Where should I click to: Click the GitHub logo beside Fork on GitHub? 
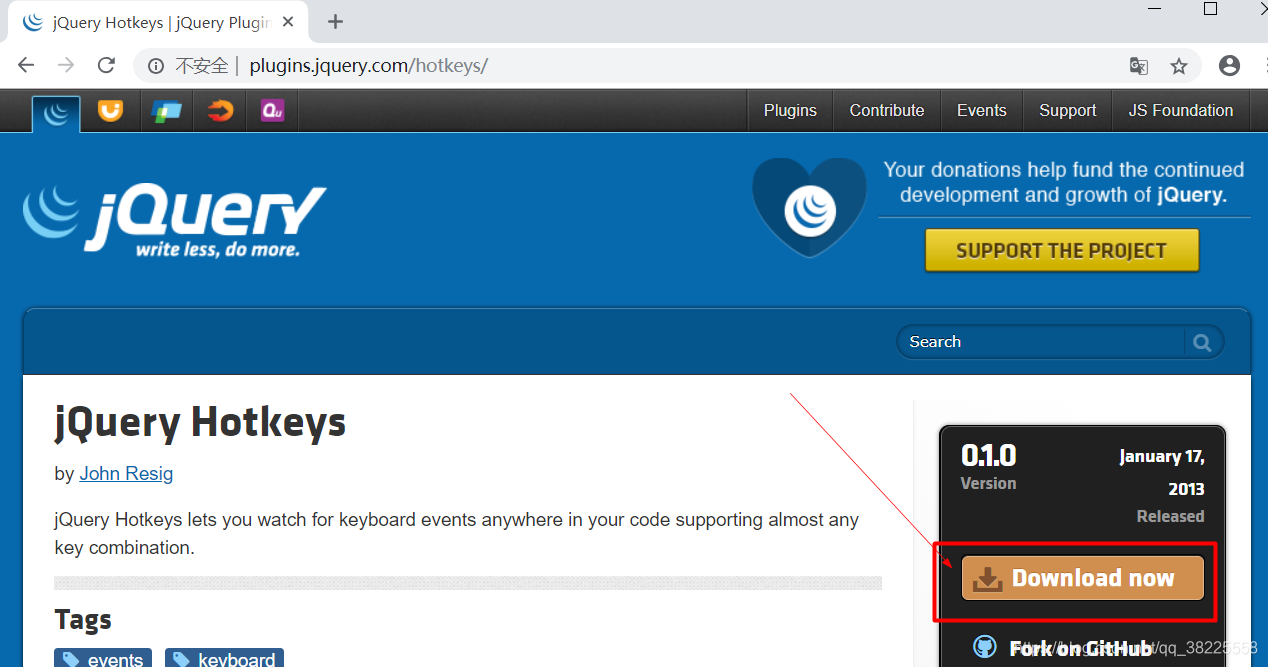click(x=985, y=647)
